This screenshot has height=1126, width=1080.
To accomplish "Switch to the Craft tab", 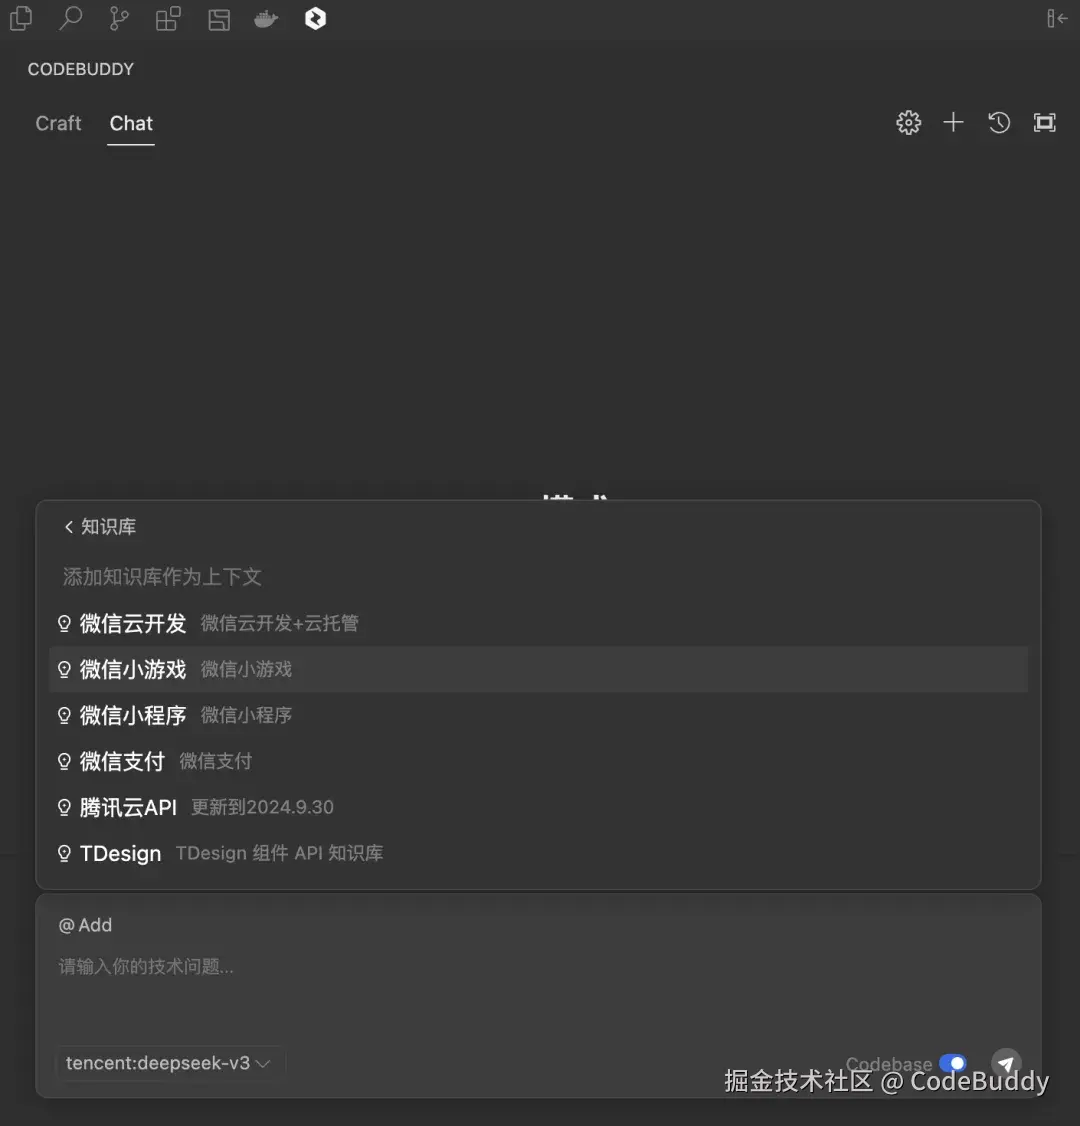I will point(58,123).
